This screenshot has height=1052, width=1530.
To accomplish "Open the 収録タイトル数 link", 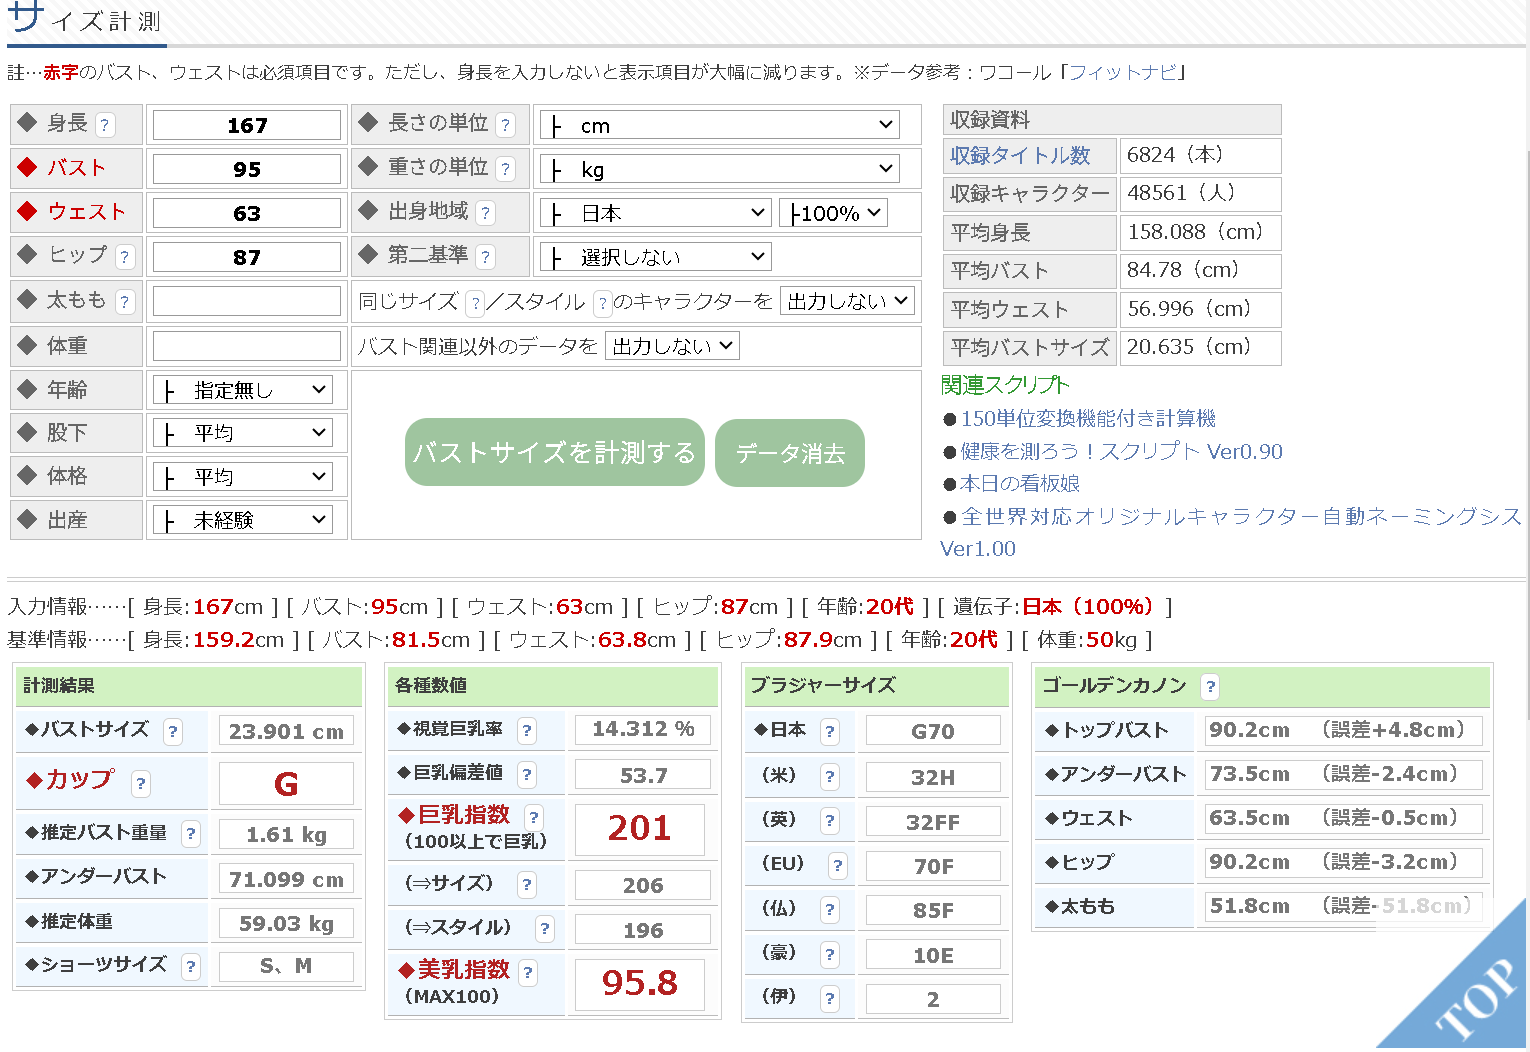I will [x=1020, y=156].
